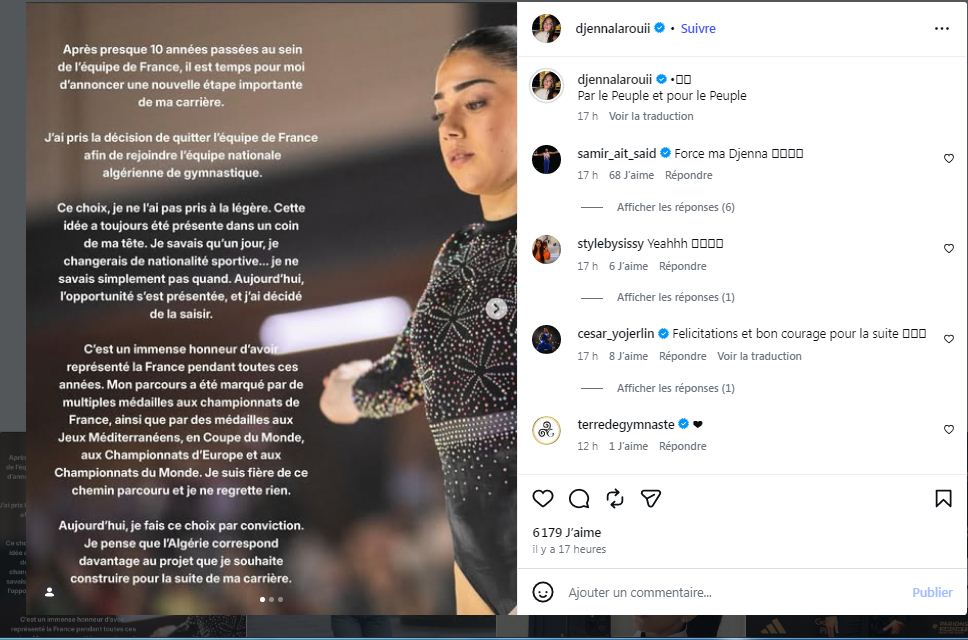Focus the Ajouter un commentaire field

pyautogui.click(x=735, y=592)
